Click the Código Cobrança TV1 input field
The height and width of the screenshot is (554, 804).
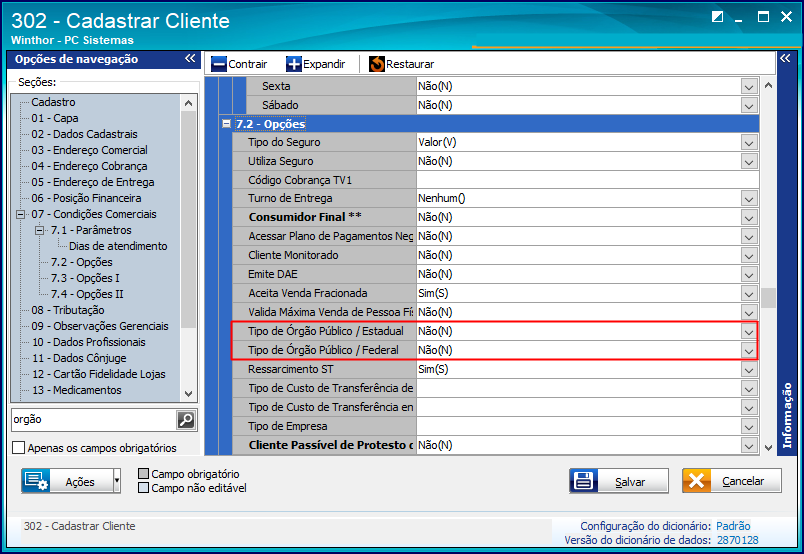coord(588,180)
